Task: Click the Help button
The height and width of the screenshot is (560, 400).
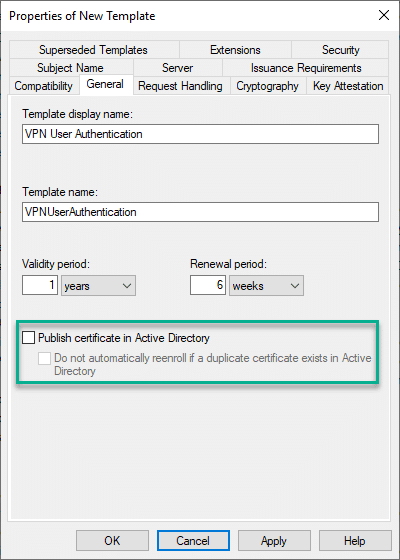Action: [x=355, y=540]
